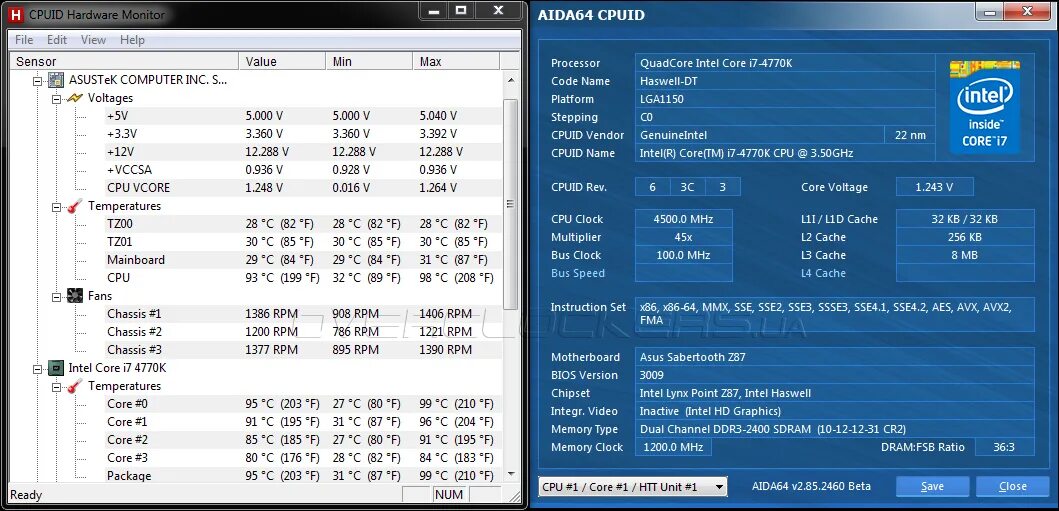Collapse the Fans tree node

tap(57, 296)
